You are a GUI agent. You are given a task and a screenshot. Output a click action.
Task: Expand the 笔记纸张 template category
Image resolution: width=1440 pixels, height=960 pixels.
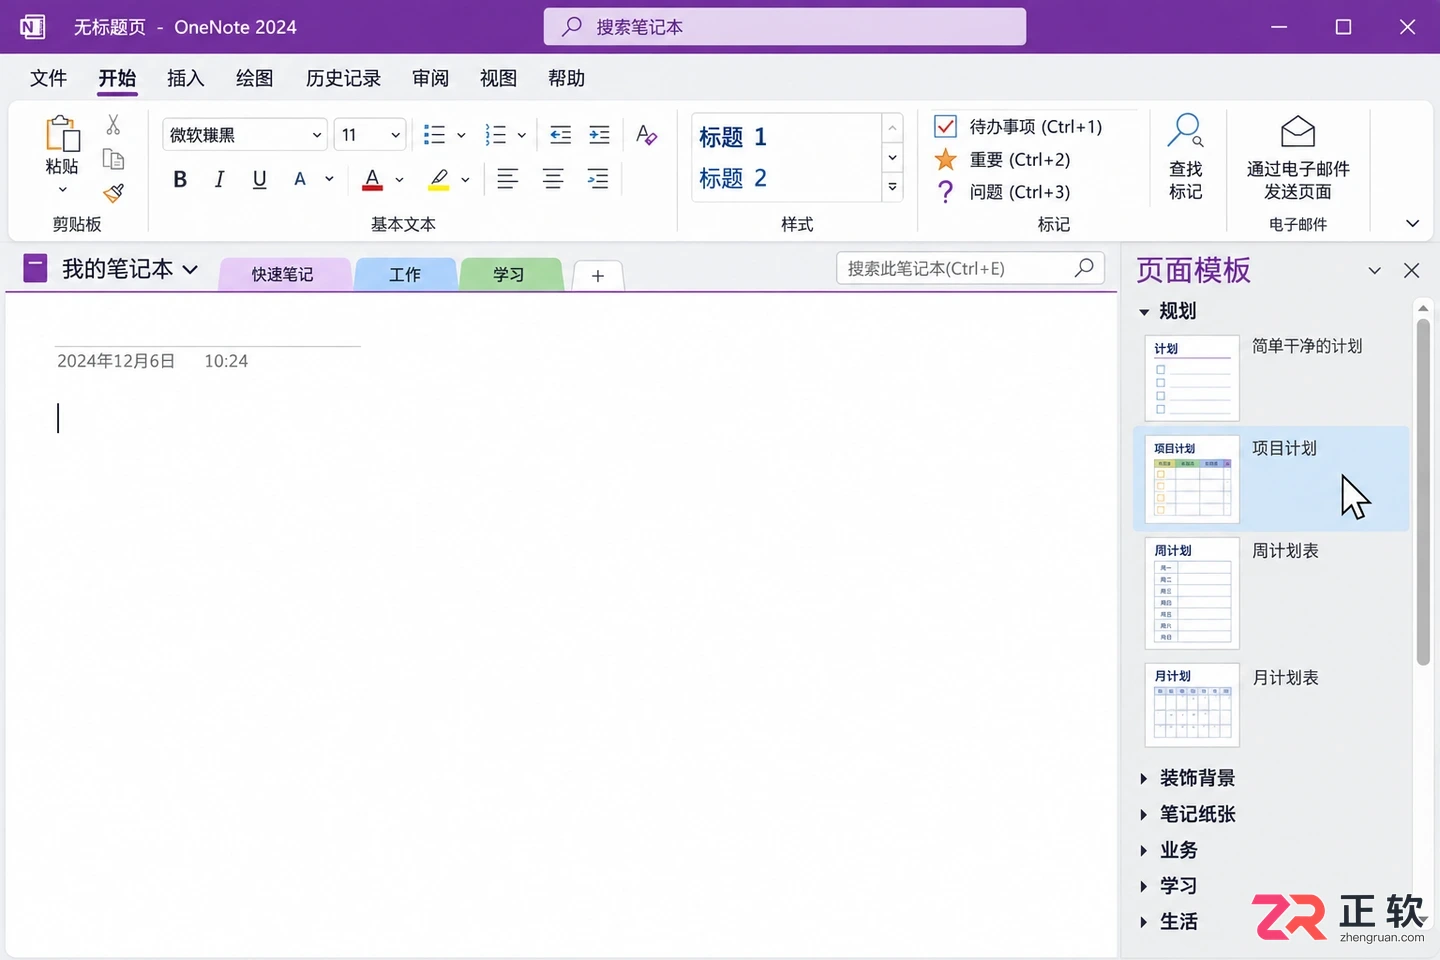pyautogui.click(x=1144, y=814)
